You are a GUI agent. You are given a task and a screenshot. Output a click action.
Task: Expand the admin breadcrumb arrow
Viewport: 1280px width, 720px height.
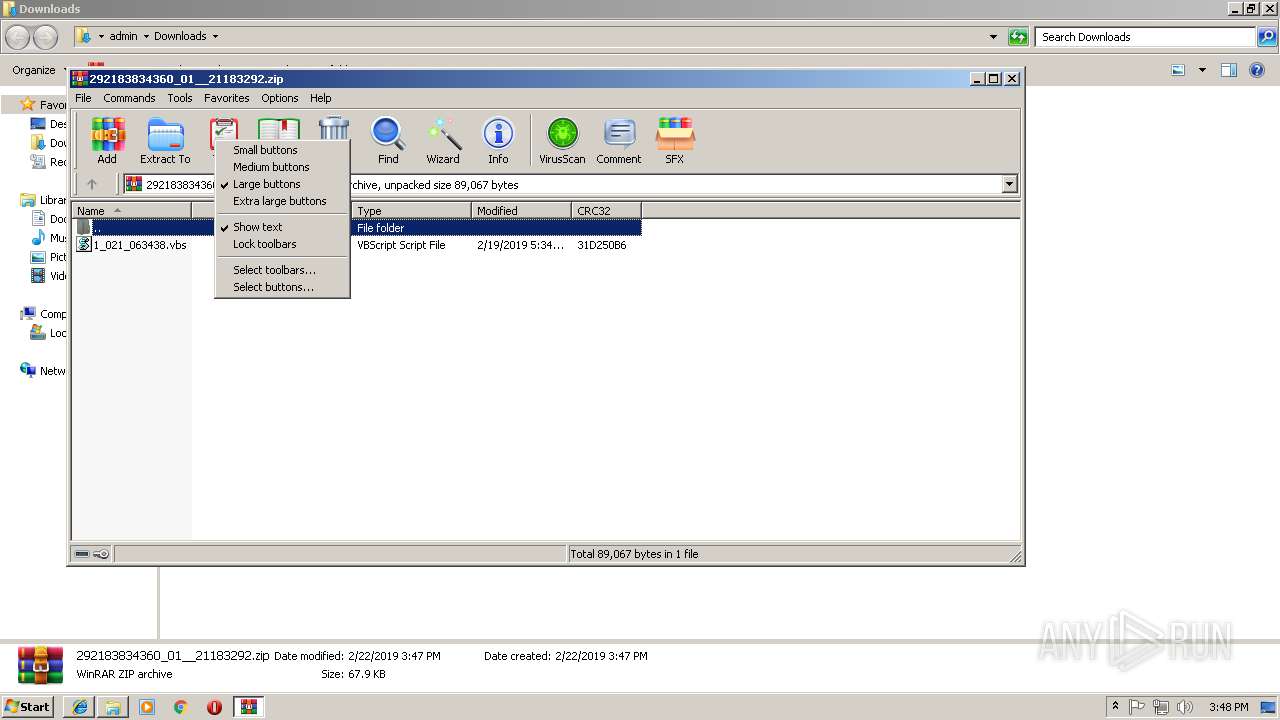click(x=146, y=37)
